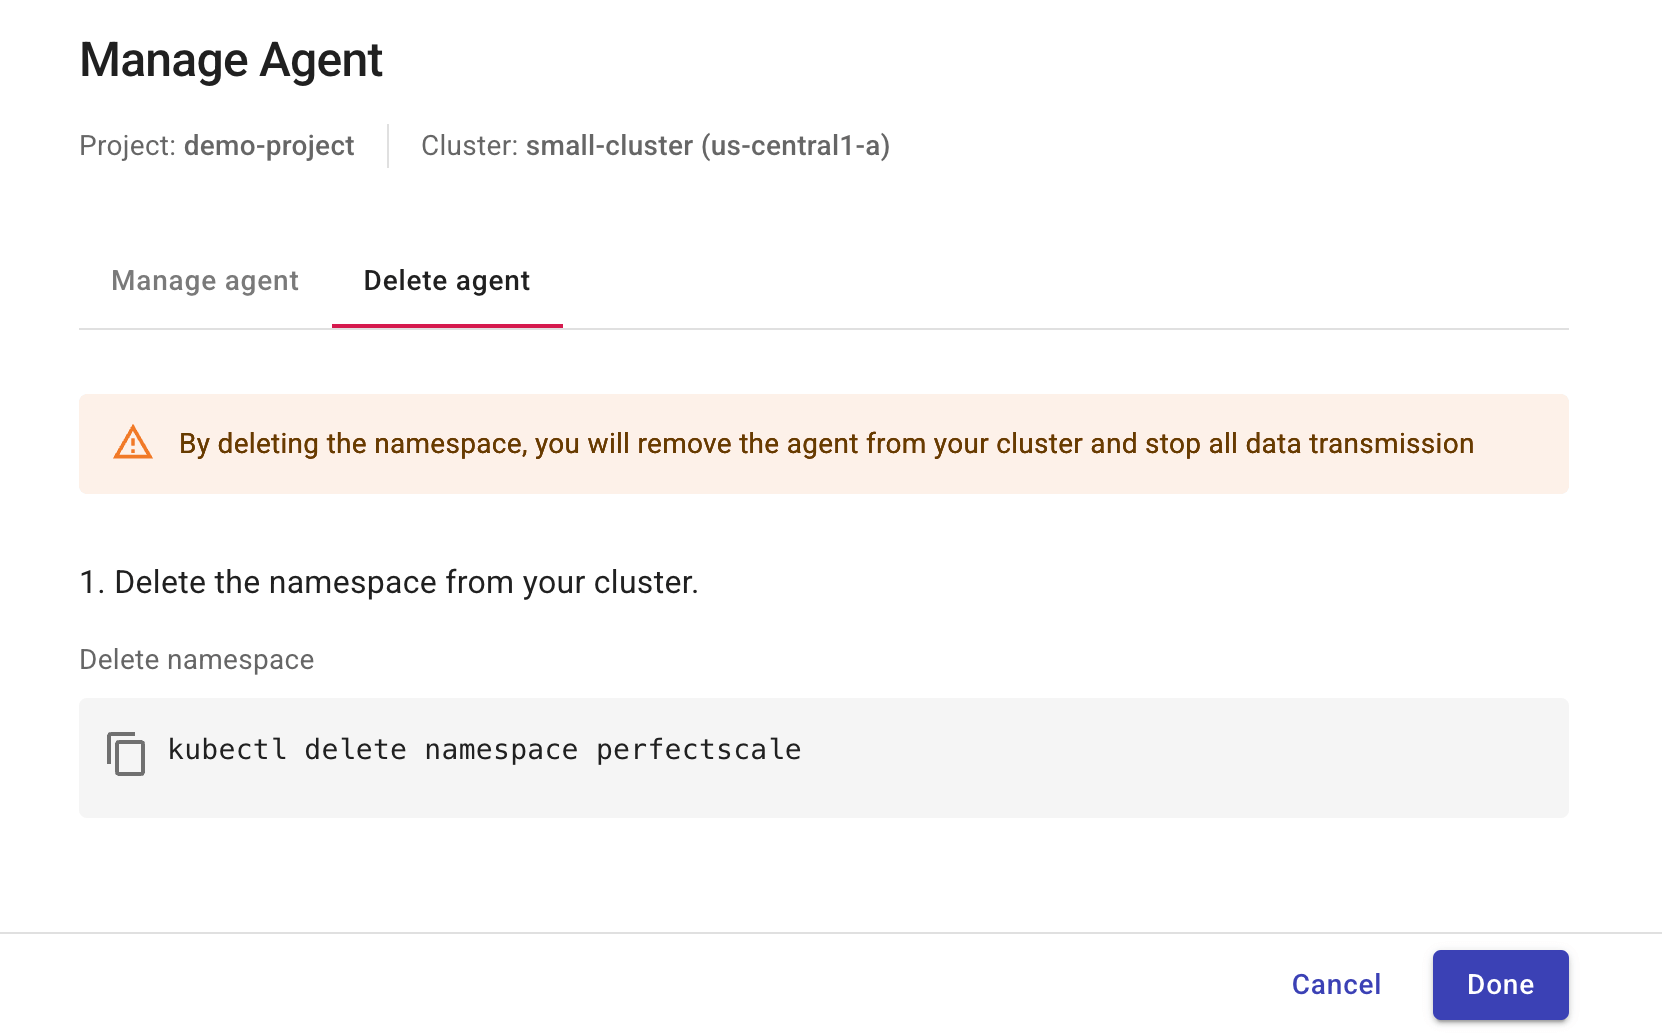
Task: Switch to the Manage agent tab
Action: (204, 281)
